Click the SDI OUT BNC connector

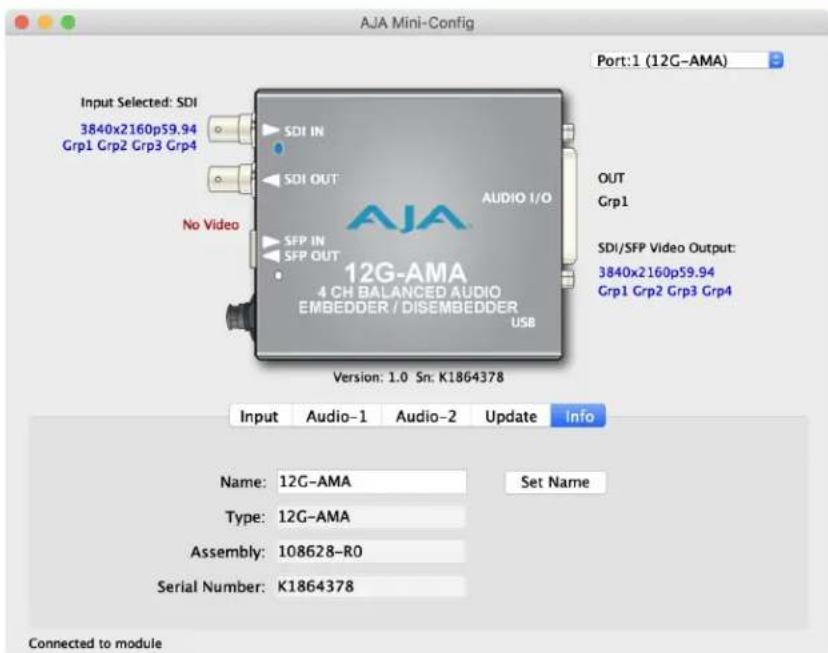tap(231, 179)
